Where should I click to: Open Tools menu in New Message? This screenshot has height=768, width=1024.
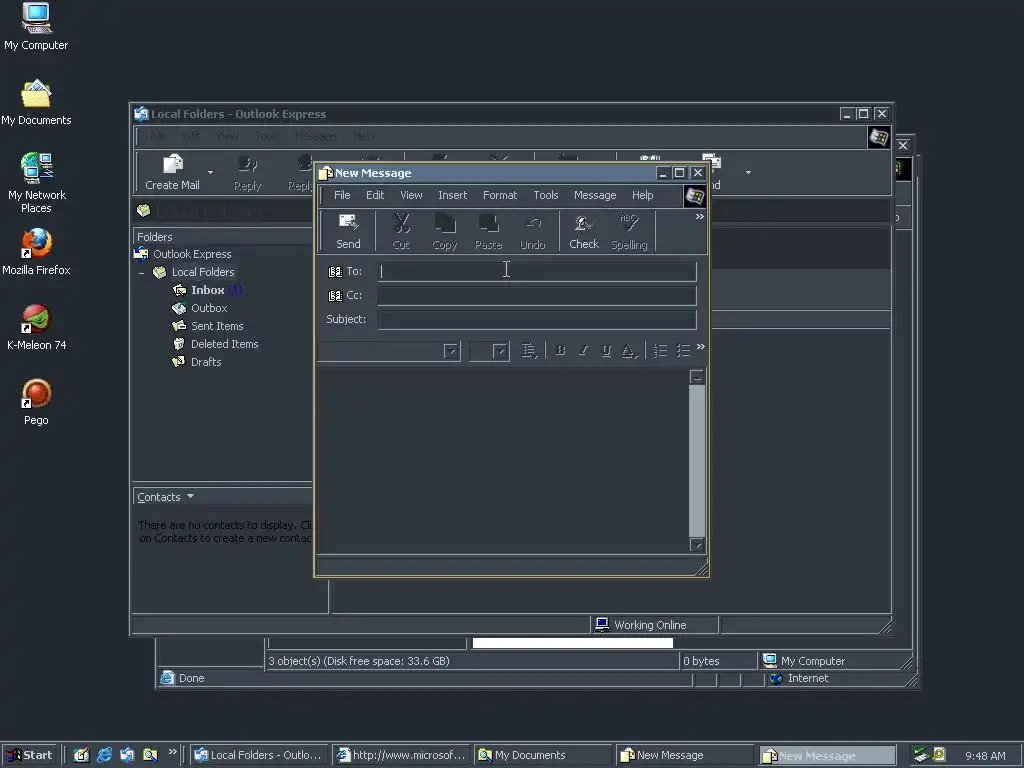(x=545, y=195)
